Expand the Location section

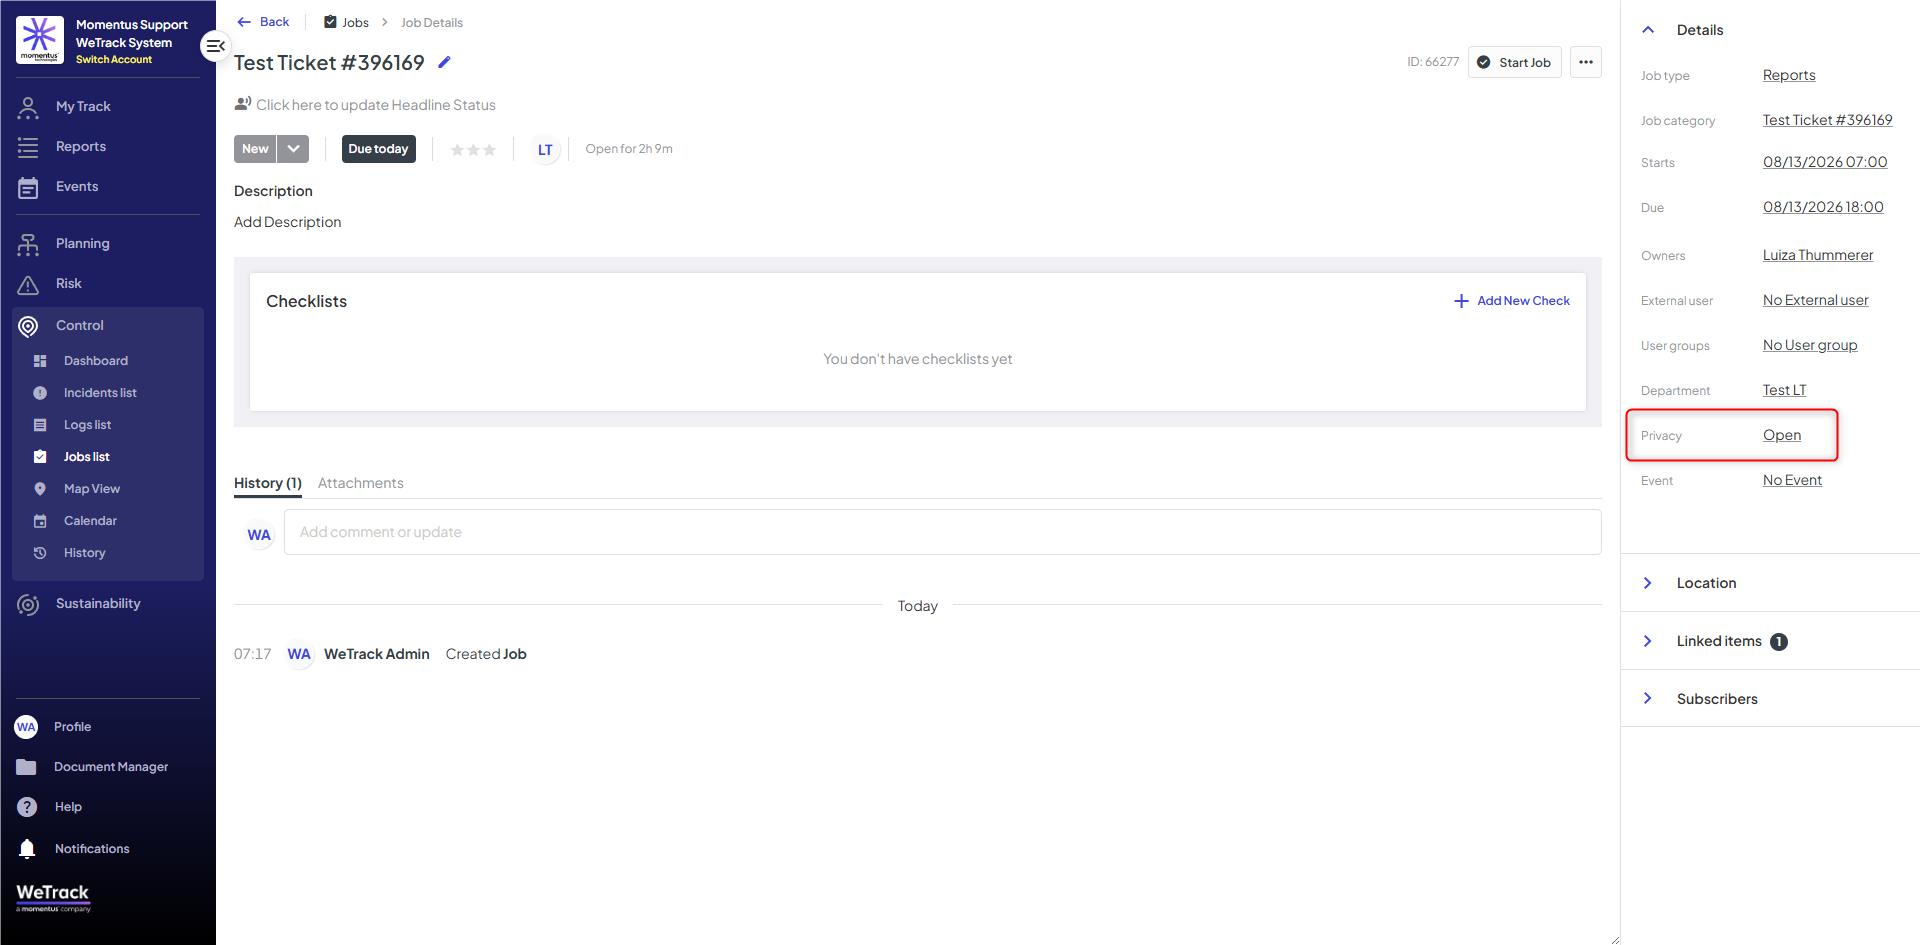[x=1770, y=583]
